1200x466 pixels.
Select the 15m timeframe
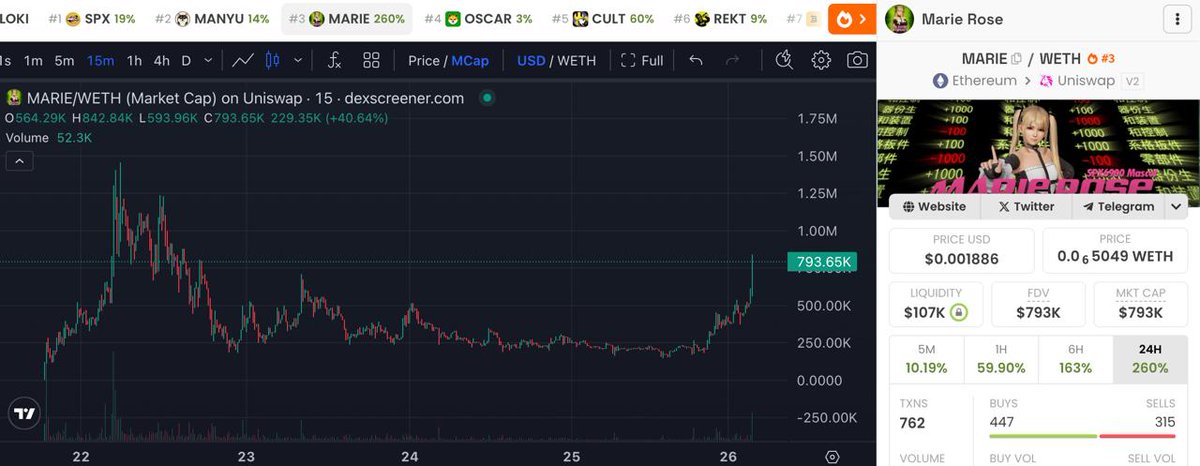(x=100, y=60)
